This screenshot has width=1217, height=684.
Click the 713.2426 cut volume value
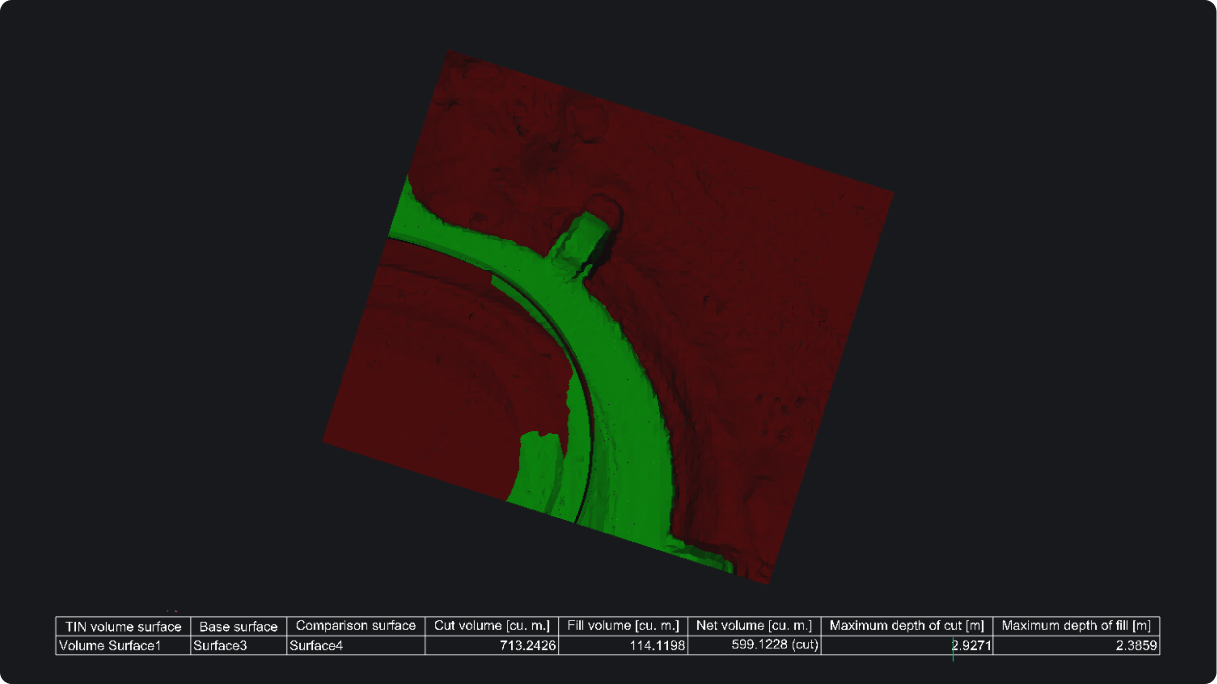525,645
